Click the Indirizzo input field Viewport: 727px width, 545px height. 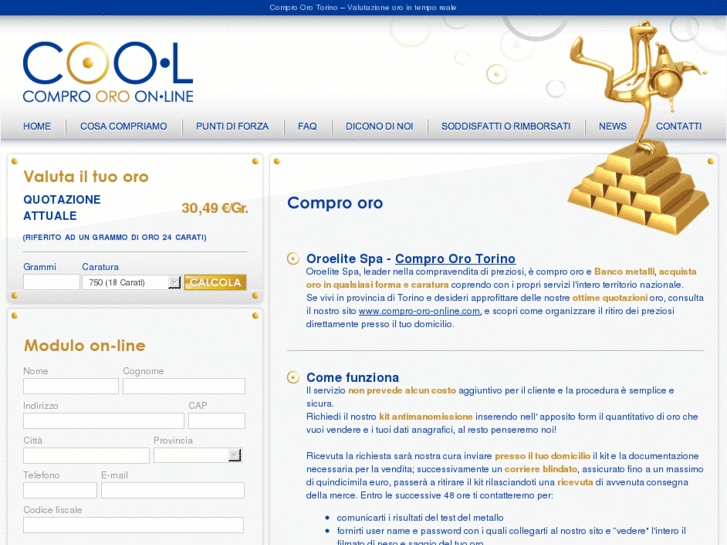point(103,421)
